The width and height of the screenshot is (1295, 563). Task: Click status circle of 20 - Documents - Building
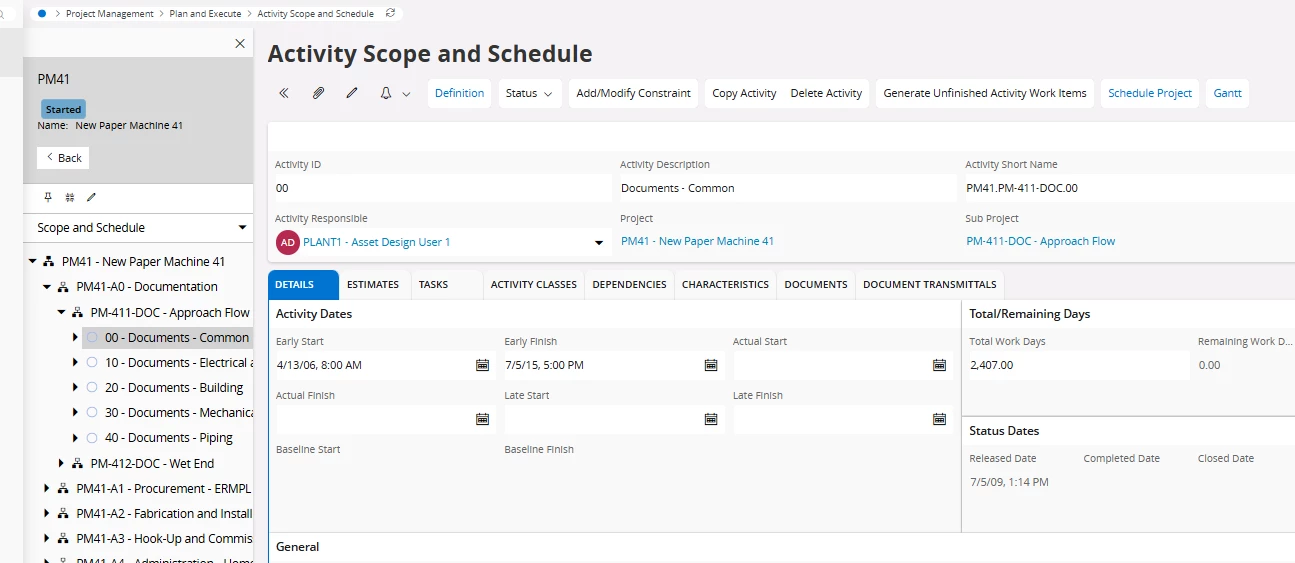[92, 388]
